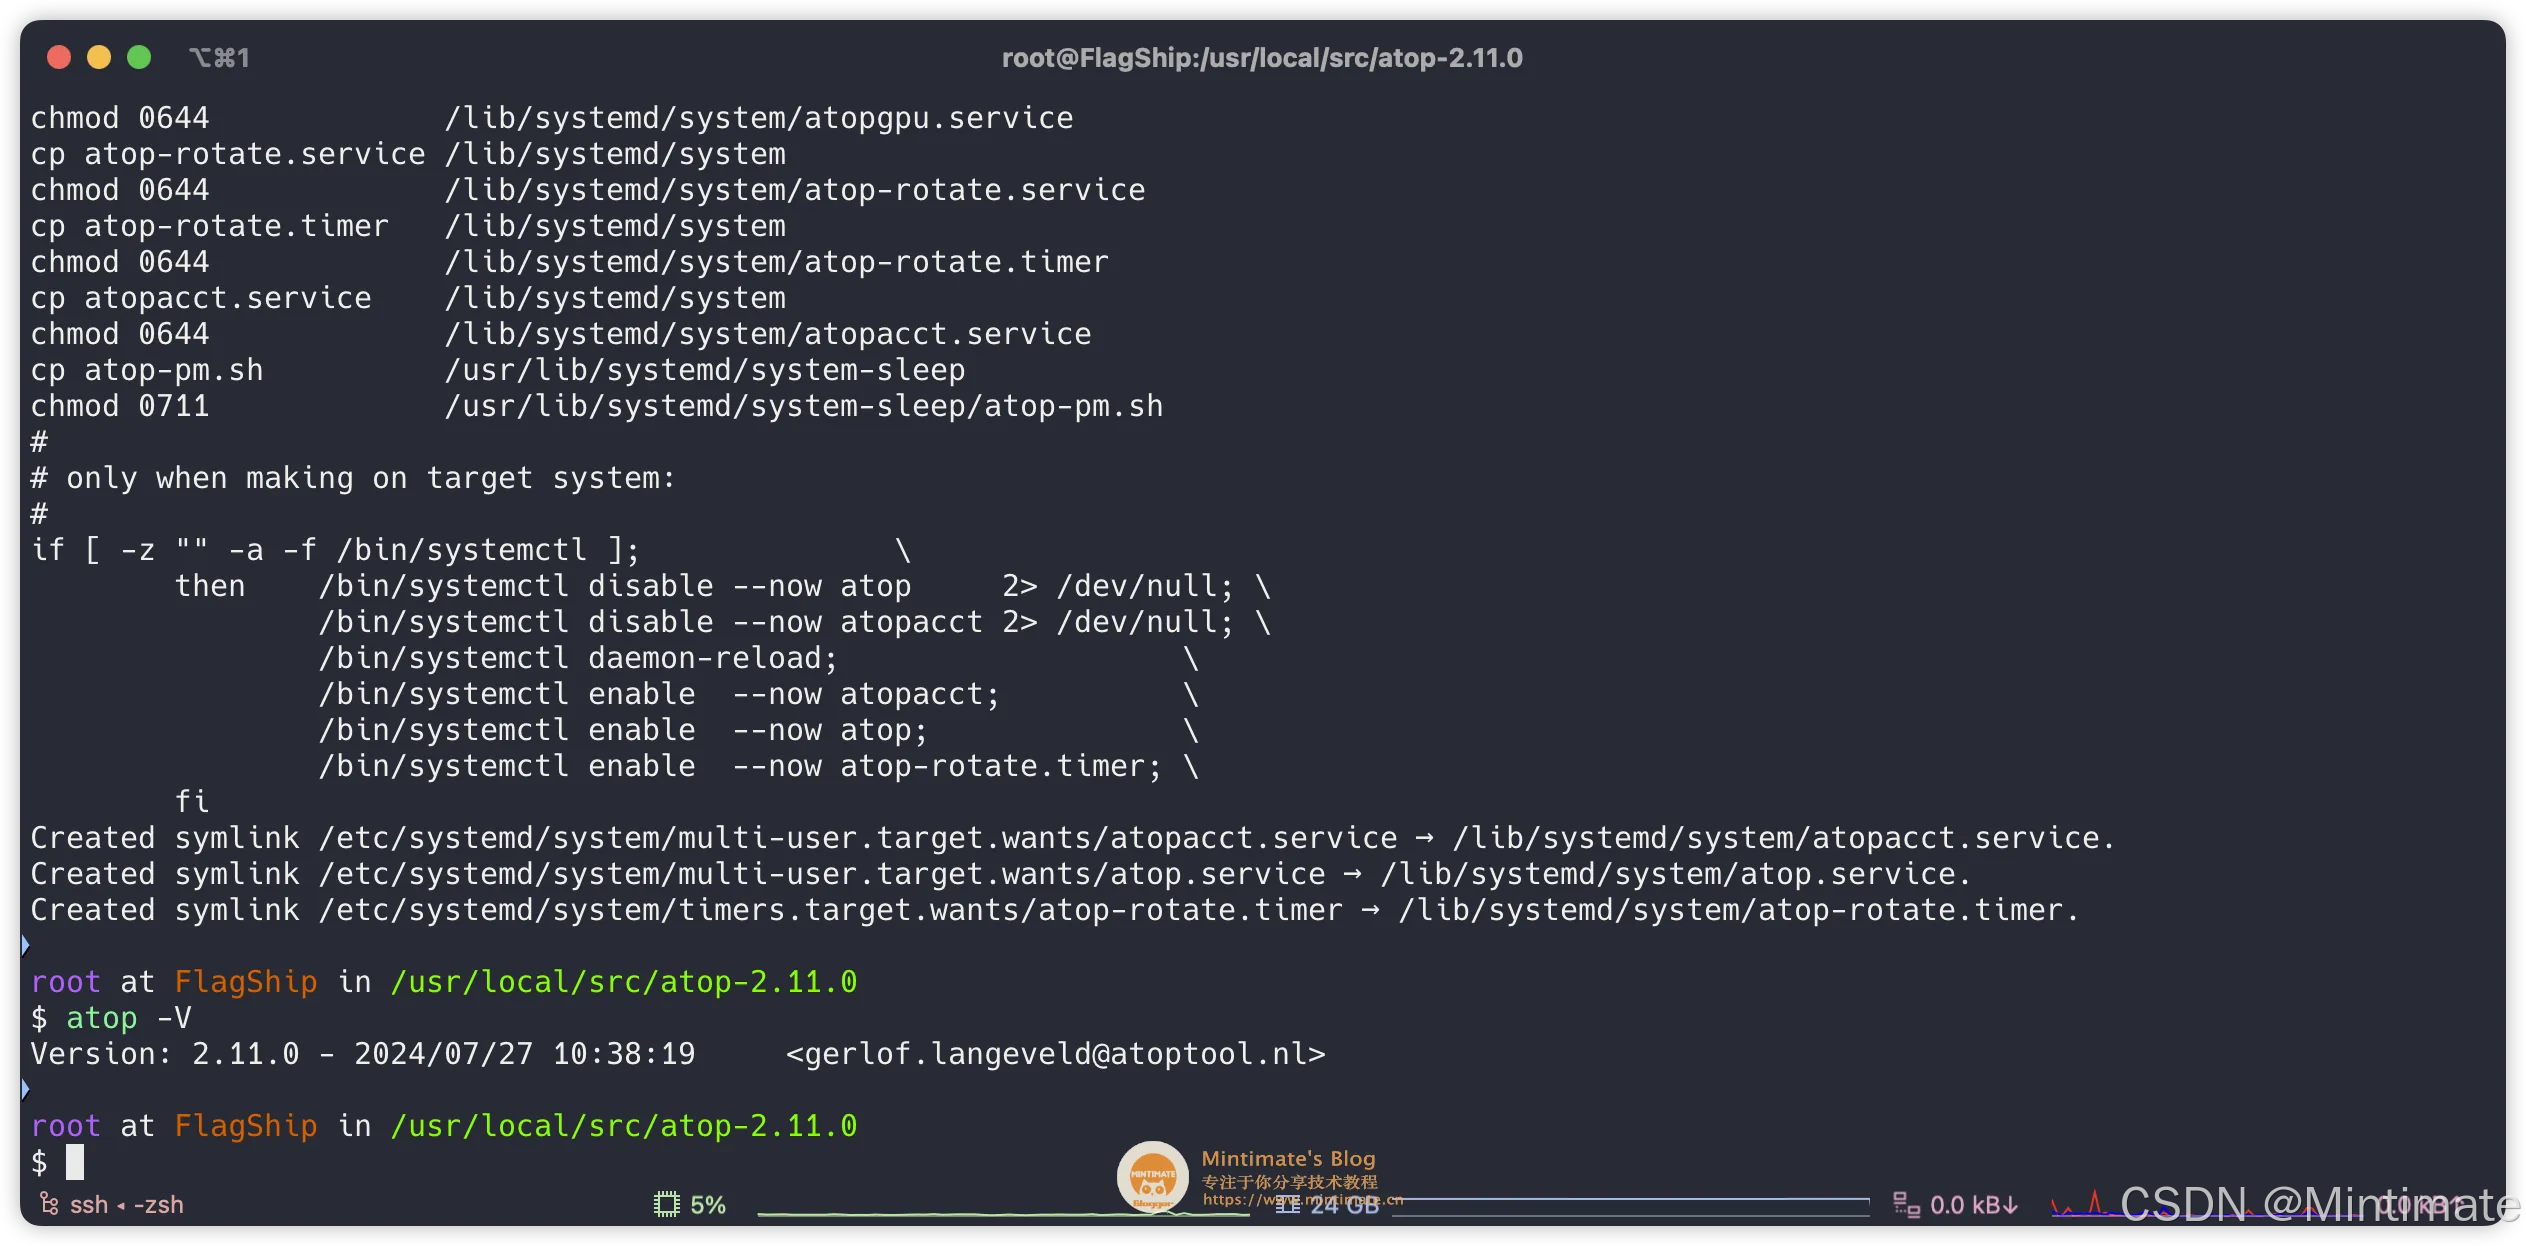Image resolution: width=2526 pixels, height=1246 pixels.
Task: Click the gerlof.langeveld@atoptool.nl email address
Action: pyautogui.click(x=1055, y=1054)
